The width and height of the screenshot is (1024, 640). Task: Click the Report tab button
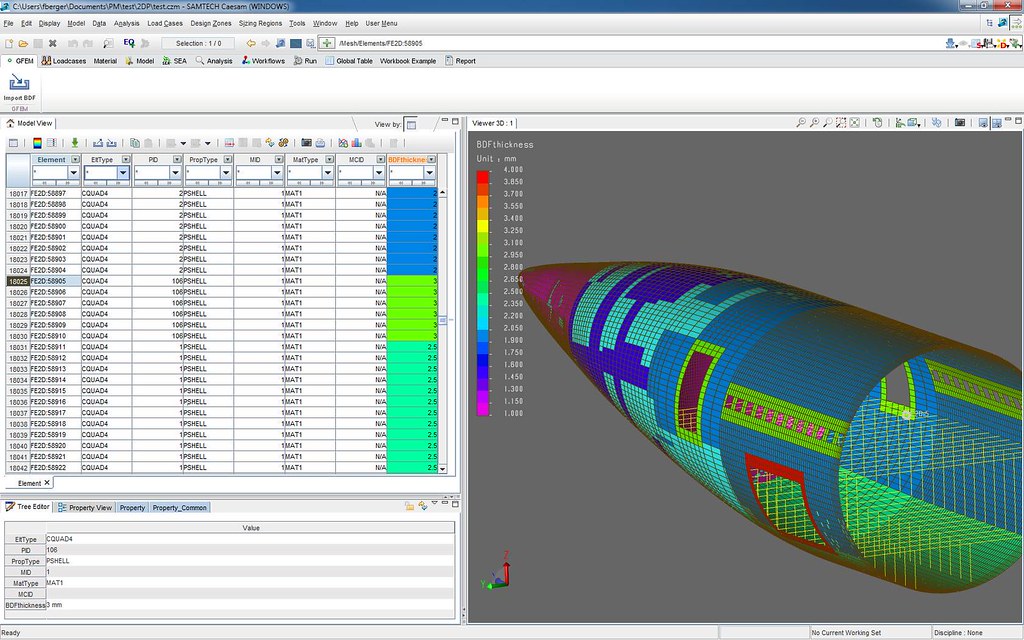(460, 61)
